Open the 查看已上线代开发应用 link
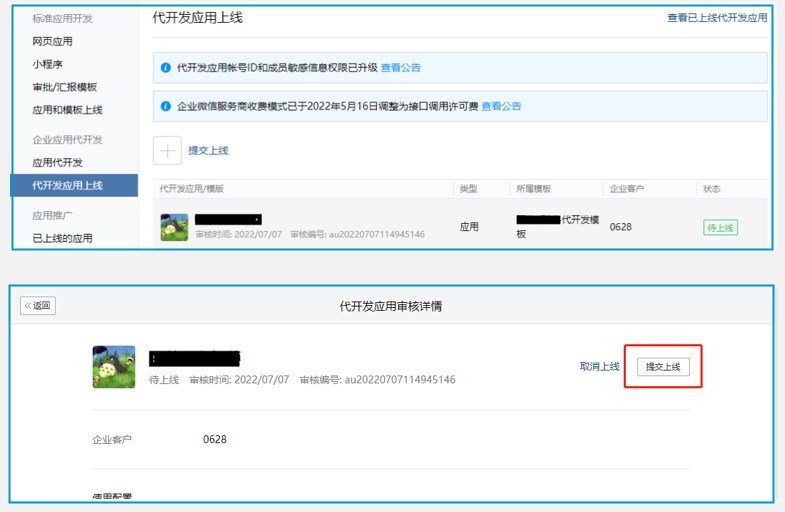This screenshot has height=512, width=785. coord(717,18)
